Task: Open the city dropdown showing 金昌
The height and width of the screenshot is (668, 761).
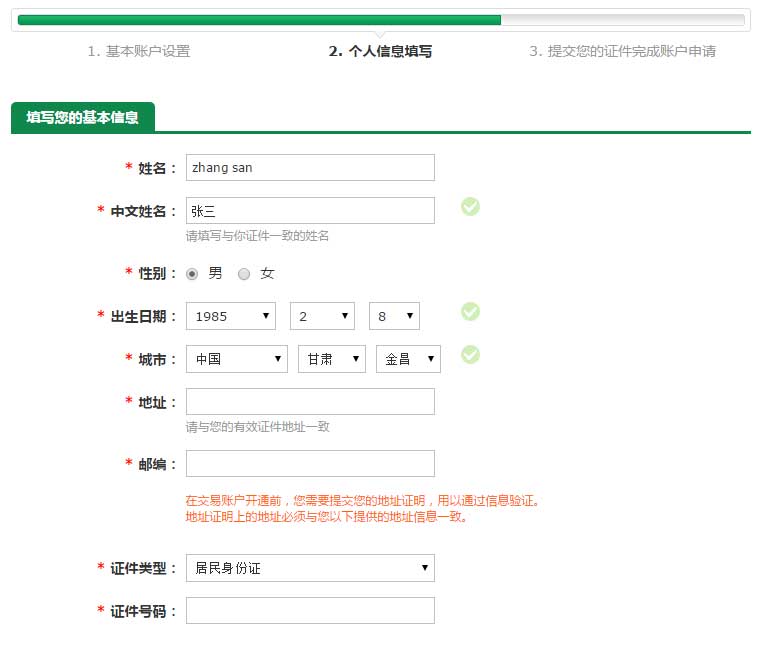Action: point(408,359)
